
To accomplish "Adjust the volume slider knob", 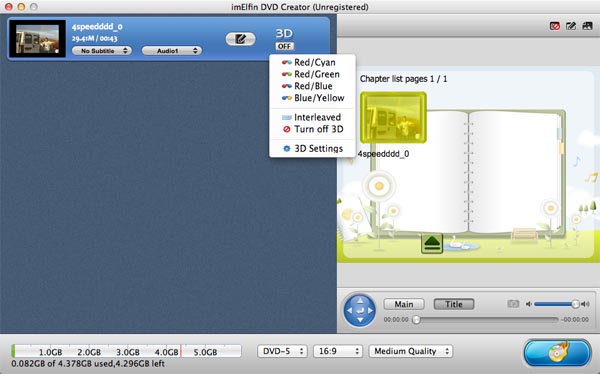I will [x=575, y=304].
